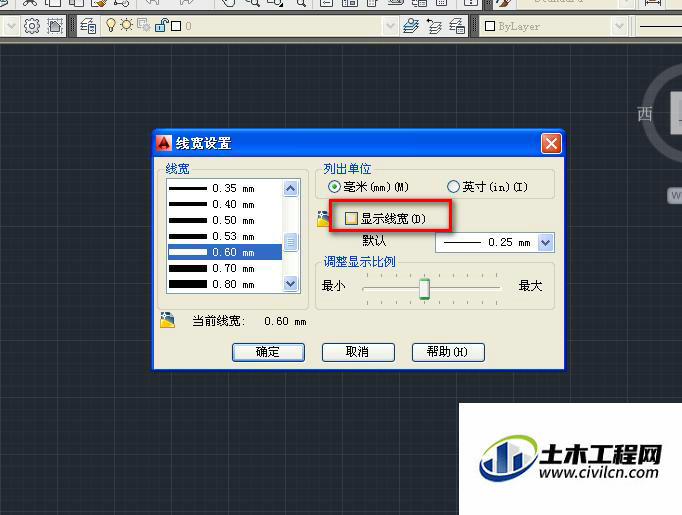Click the Layer Previous icon
This screenshot has width=682, height=515.
click(x=434, y=26)
